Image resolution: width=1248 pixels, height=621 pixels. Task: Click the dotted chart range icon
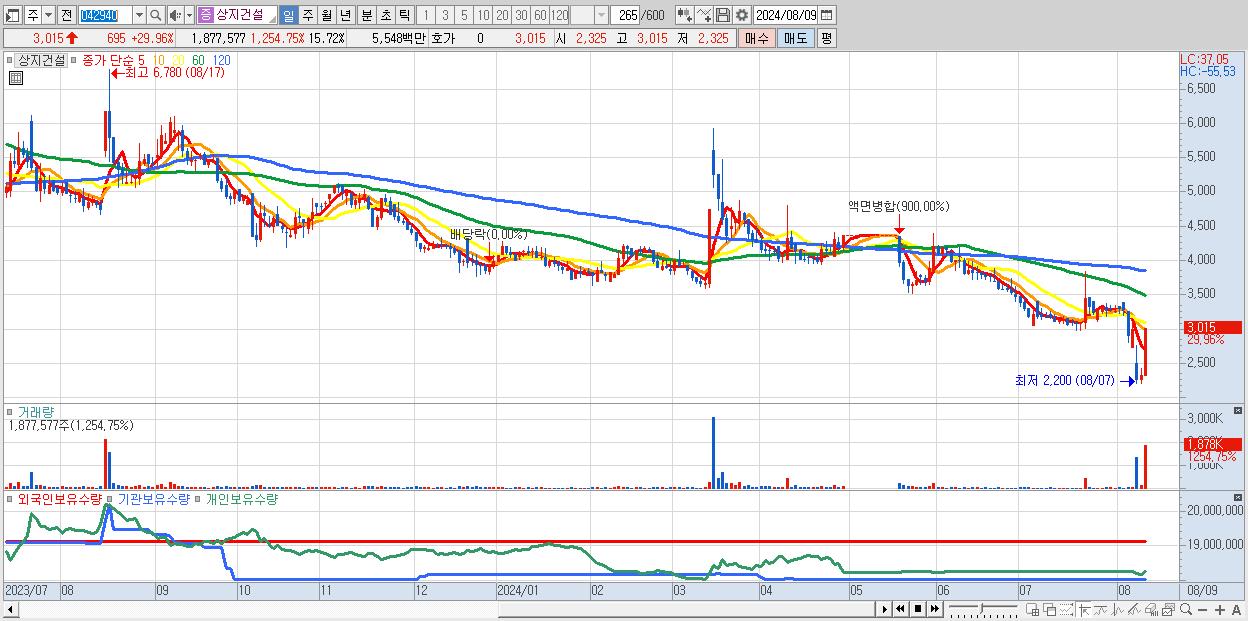[x=1066, y=609]
